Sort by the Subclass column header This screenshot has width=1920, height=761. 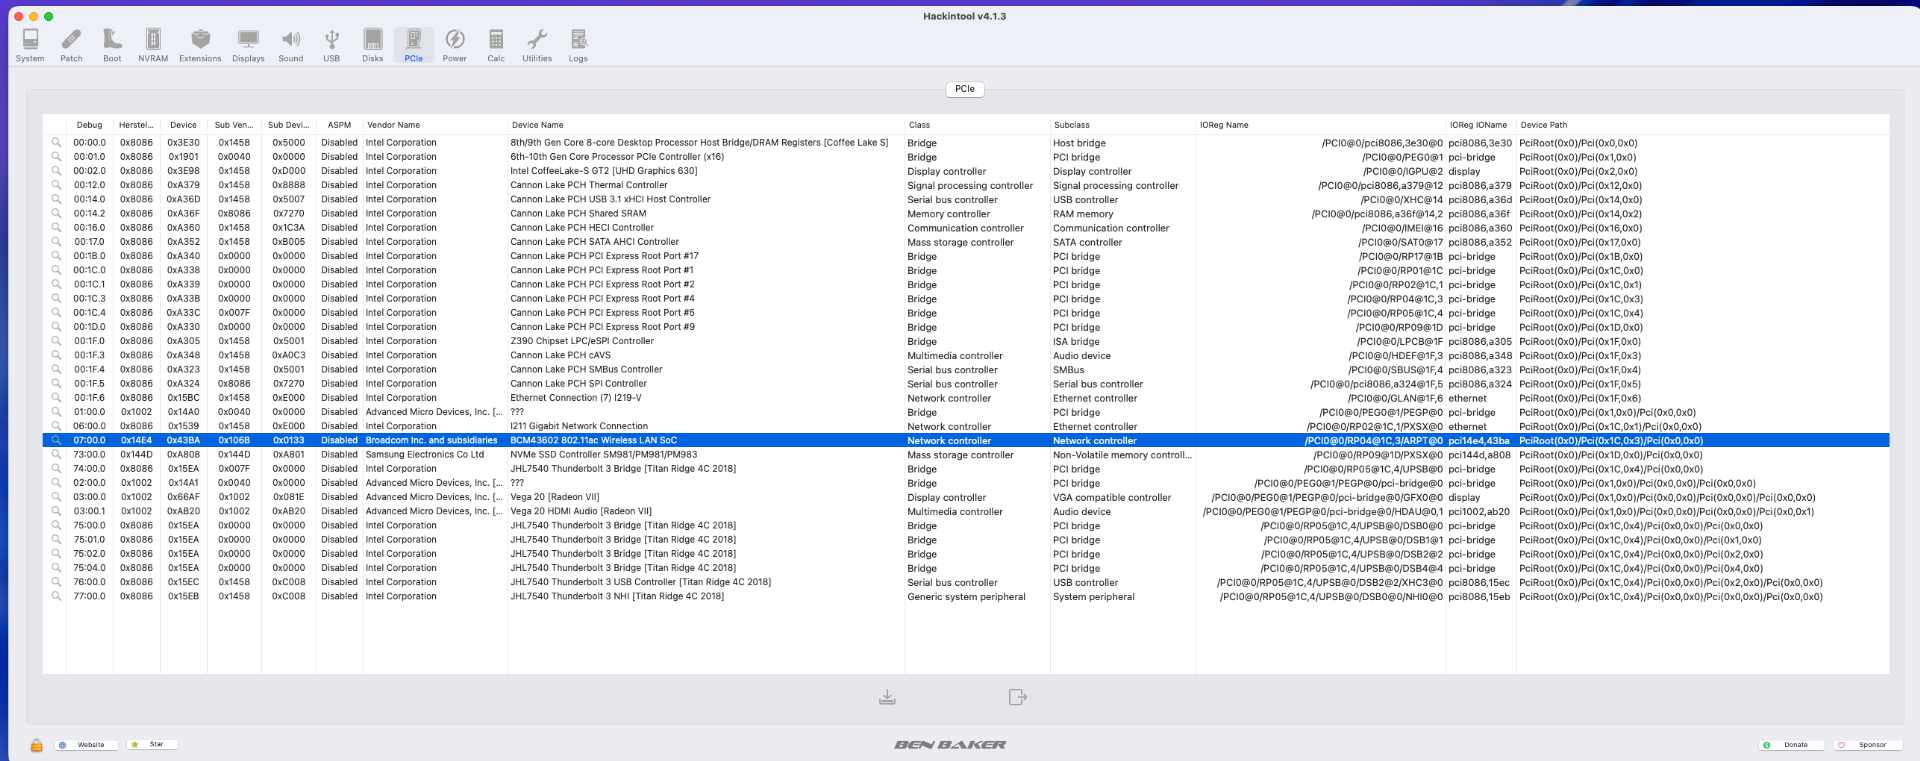(1122, 125)
